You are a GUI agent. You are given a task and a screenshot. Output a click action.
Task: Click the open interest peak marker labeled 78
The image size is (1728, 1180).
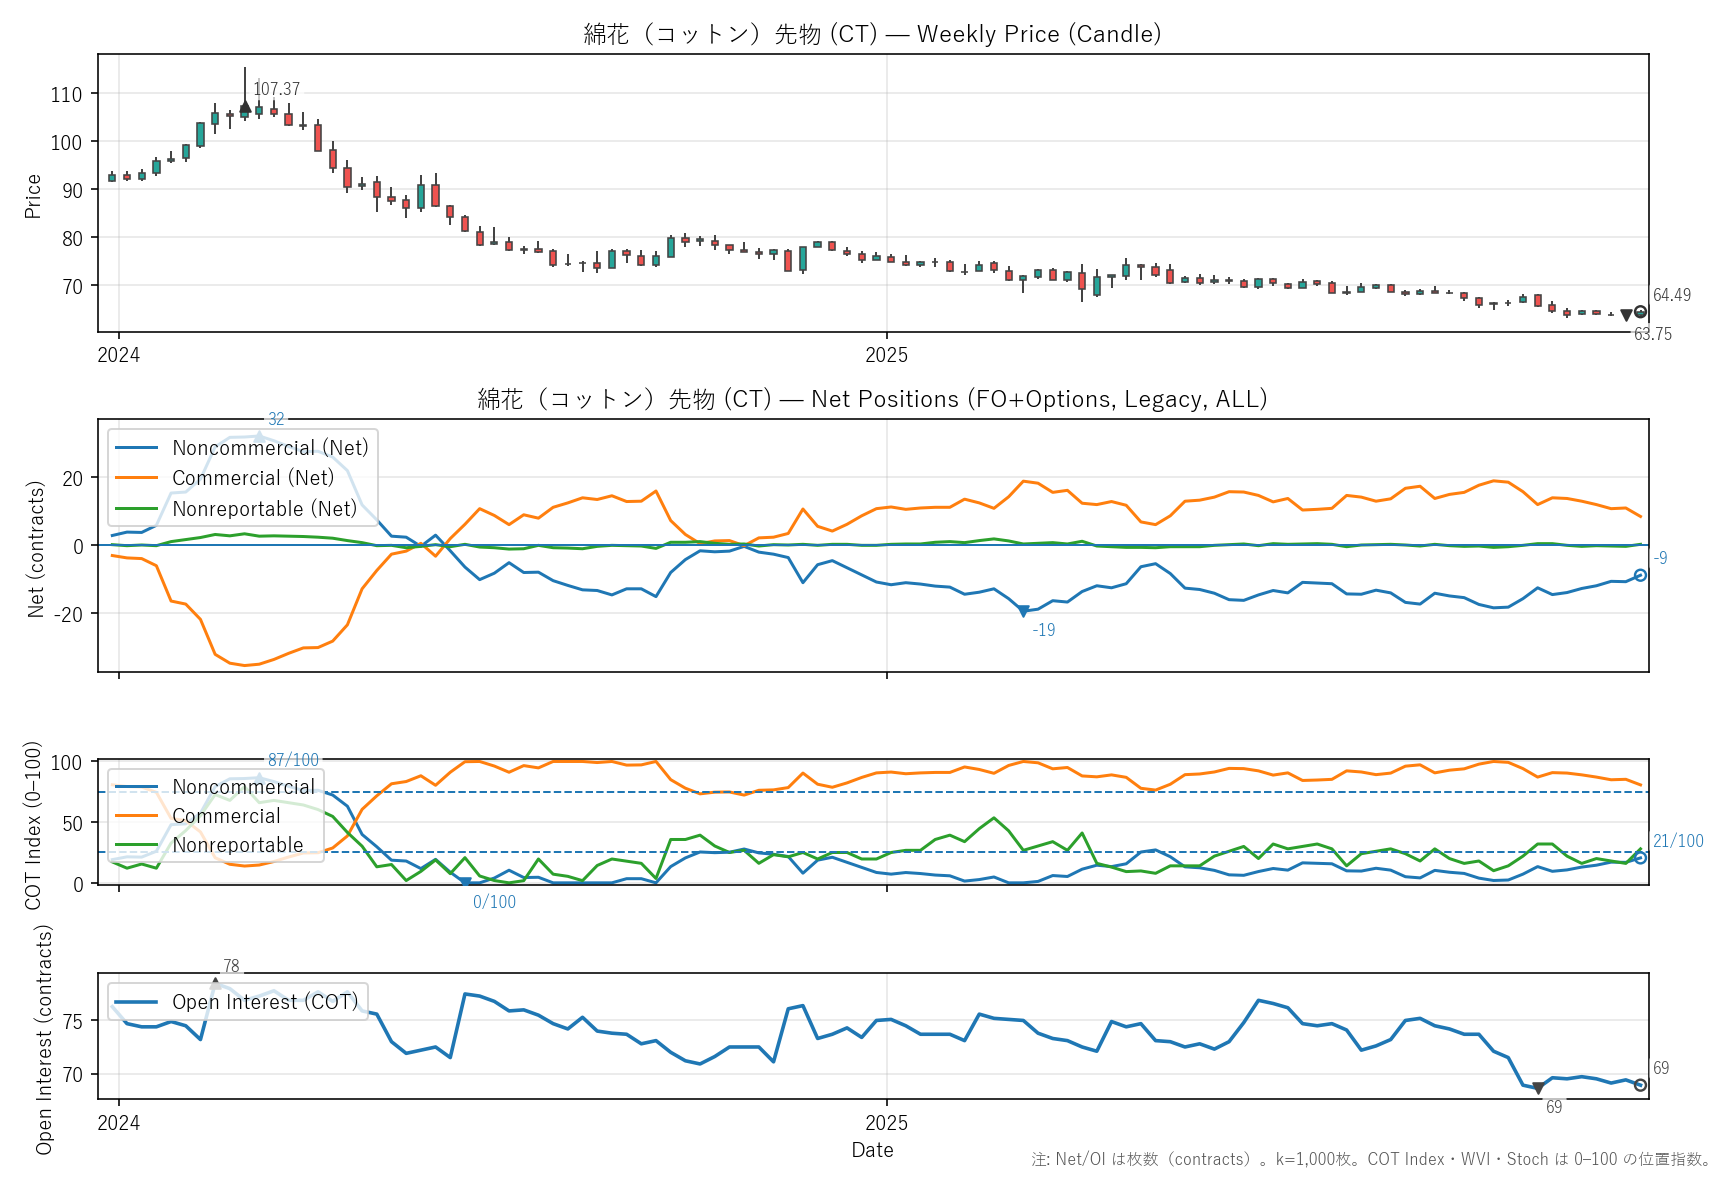[x=215, y=983]
